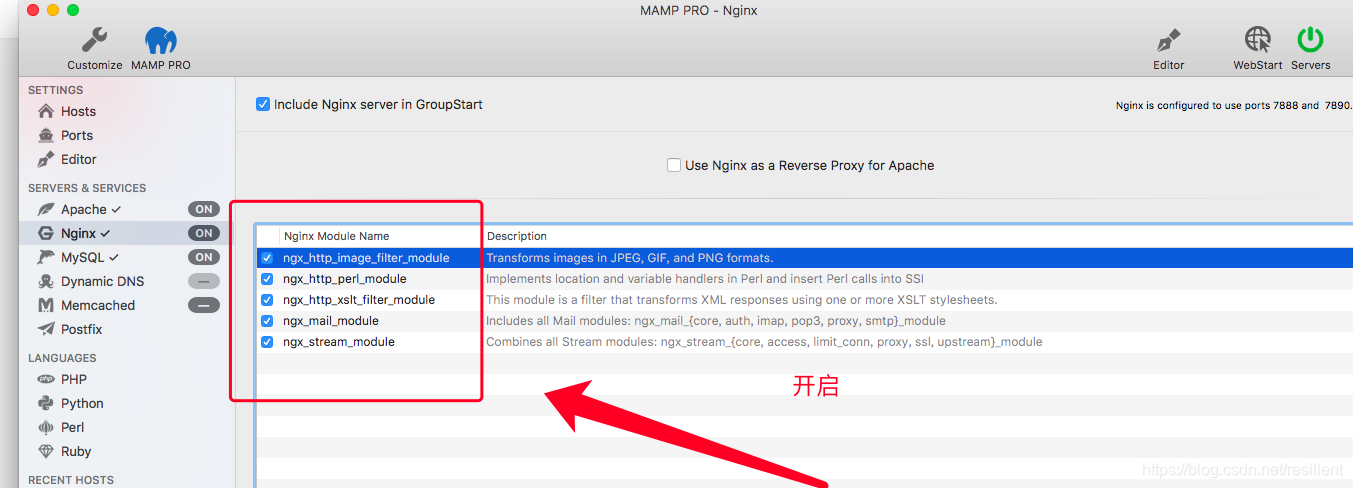Click the Apache feather icon

click(x=46, y=209)
